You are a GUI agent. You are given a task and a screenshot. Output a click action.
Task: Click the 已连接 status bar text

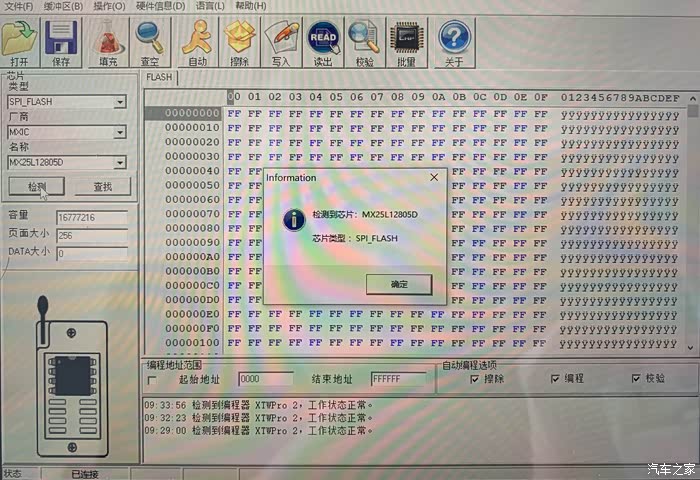point(85,474)
